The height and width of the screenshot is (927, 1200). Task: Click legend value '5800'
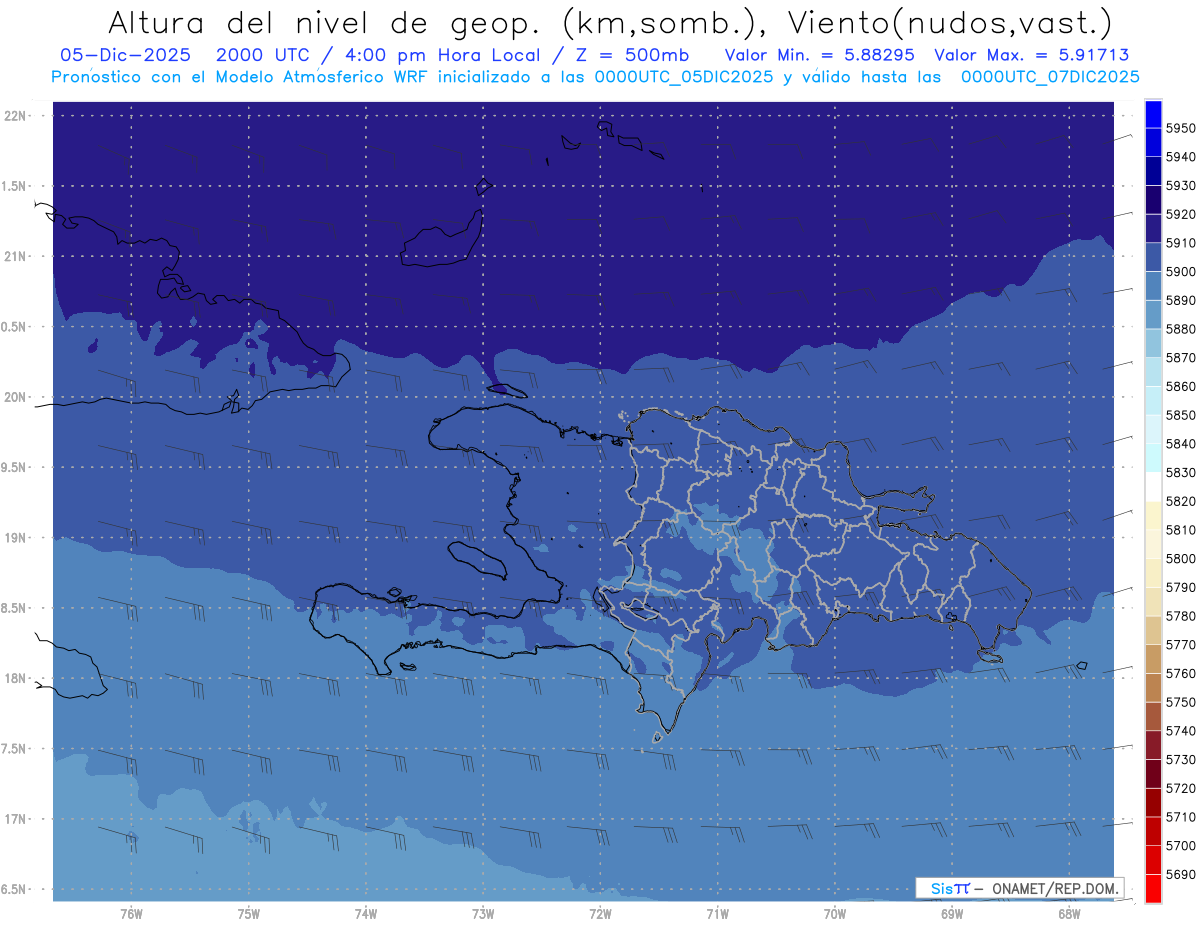[1181, 559]
